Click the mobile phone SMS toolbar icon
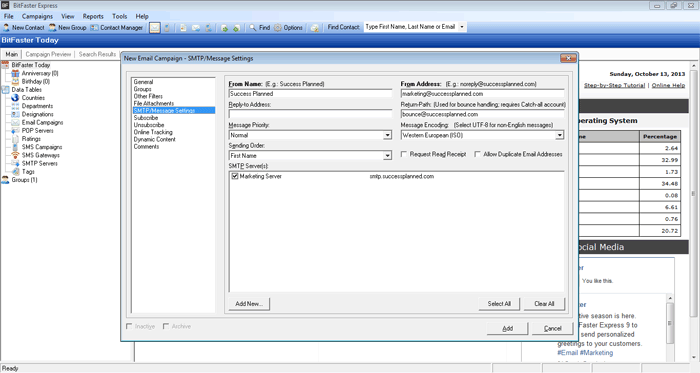700x373 pixels. [167, 28]
